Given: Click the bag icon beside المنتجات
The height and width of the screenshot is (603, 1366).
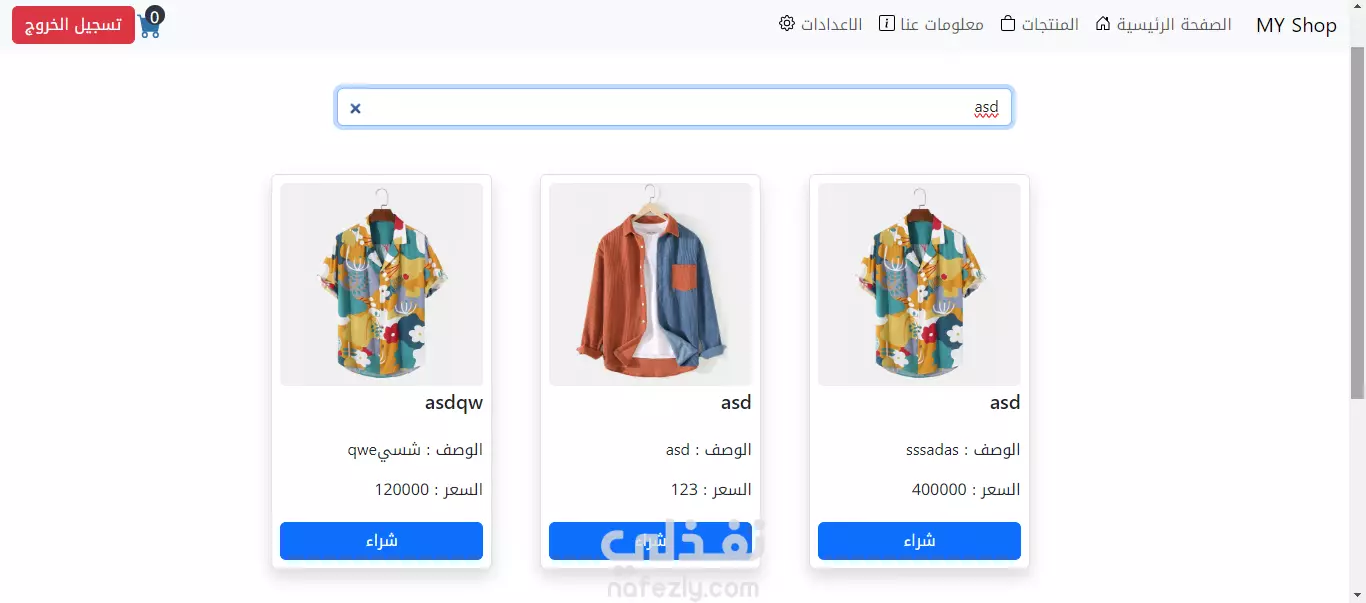Looking at the screenshot, I should pos(1008,23).
